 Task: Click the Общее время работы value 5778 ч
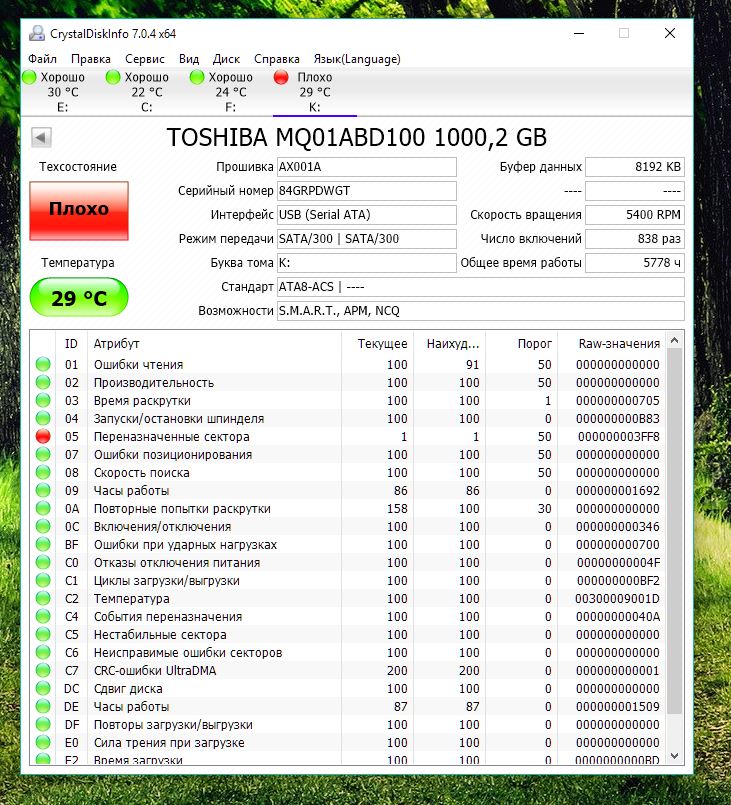coord(635,263)
